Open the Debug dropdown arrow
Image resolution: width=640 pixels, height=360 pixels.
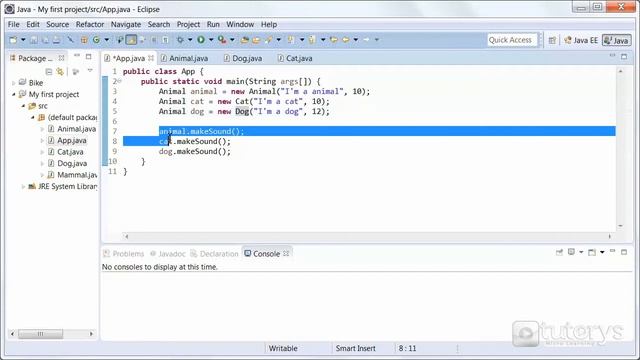pyautogui.click(x=190, y=40)
